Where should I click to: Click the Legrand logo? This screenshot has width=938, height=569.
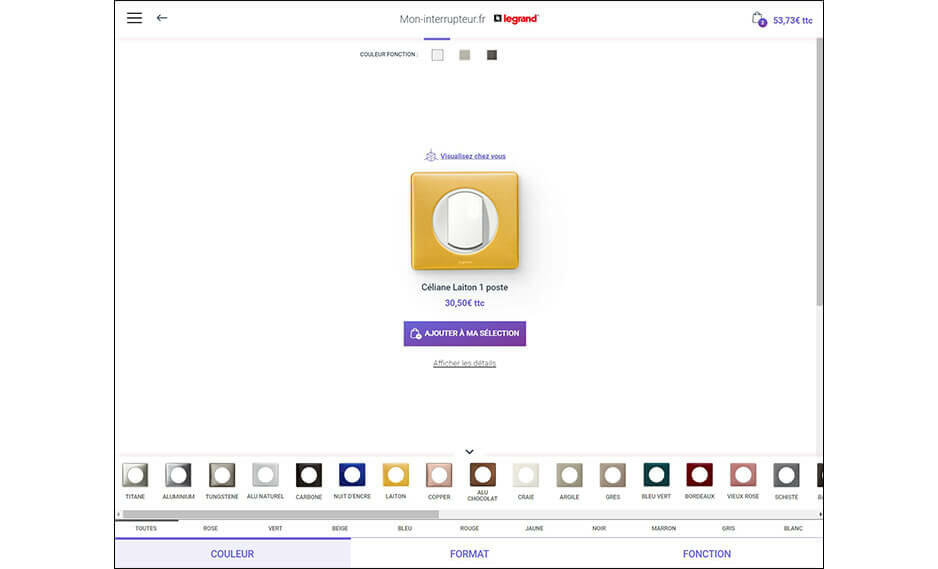[x=516, y=19]
